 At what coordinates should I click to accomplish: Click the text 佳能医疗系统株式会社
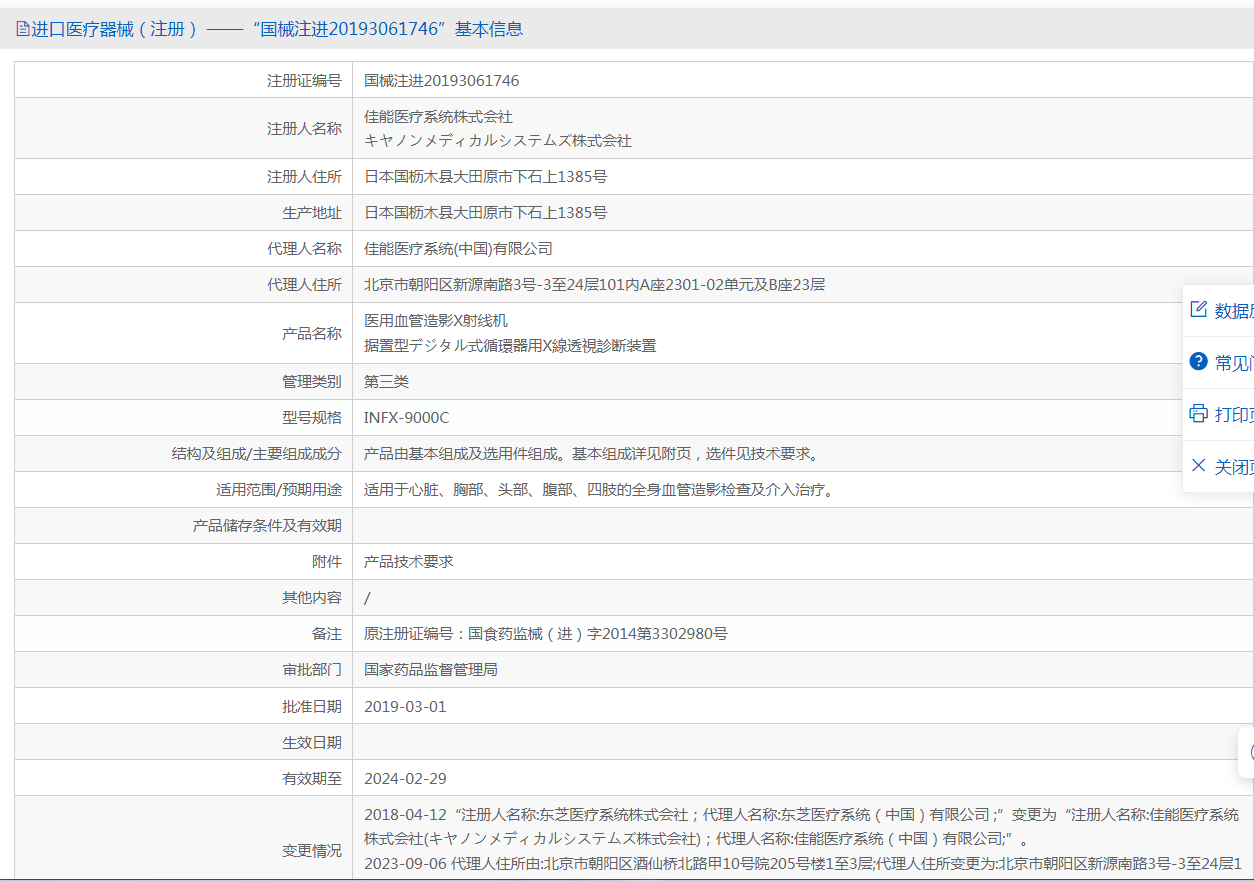[x=438, y=117]
